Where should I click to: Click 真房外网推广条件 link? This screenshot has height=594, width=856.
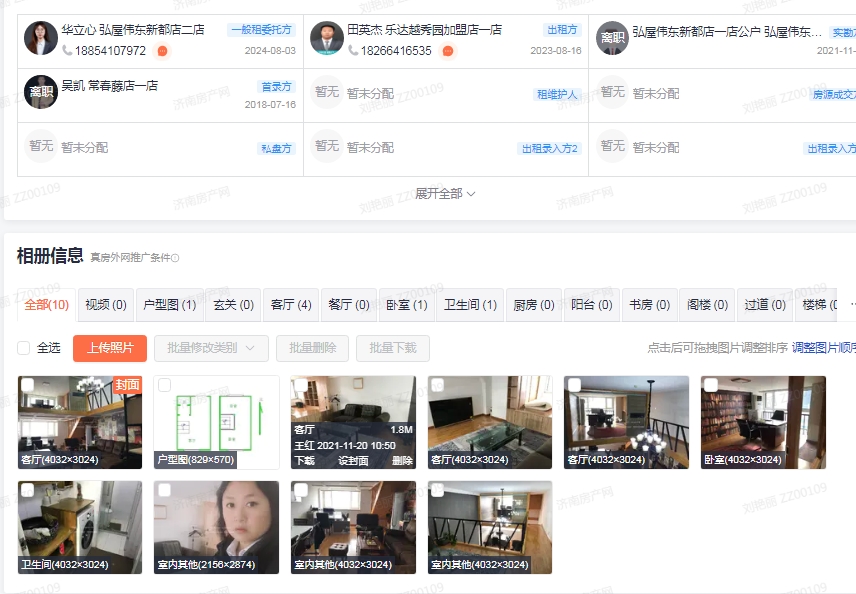click(x=131, y=258)
